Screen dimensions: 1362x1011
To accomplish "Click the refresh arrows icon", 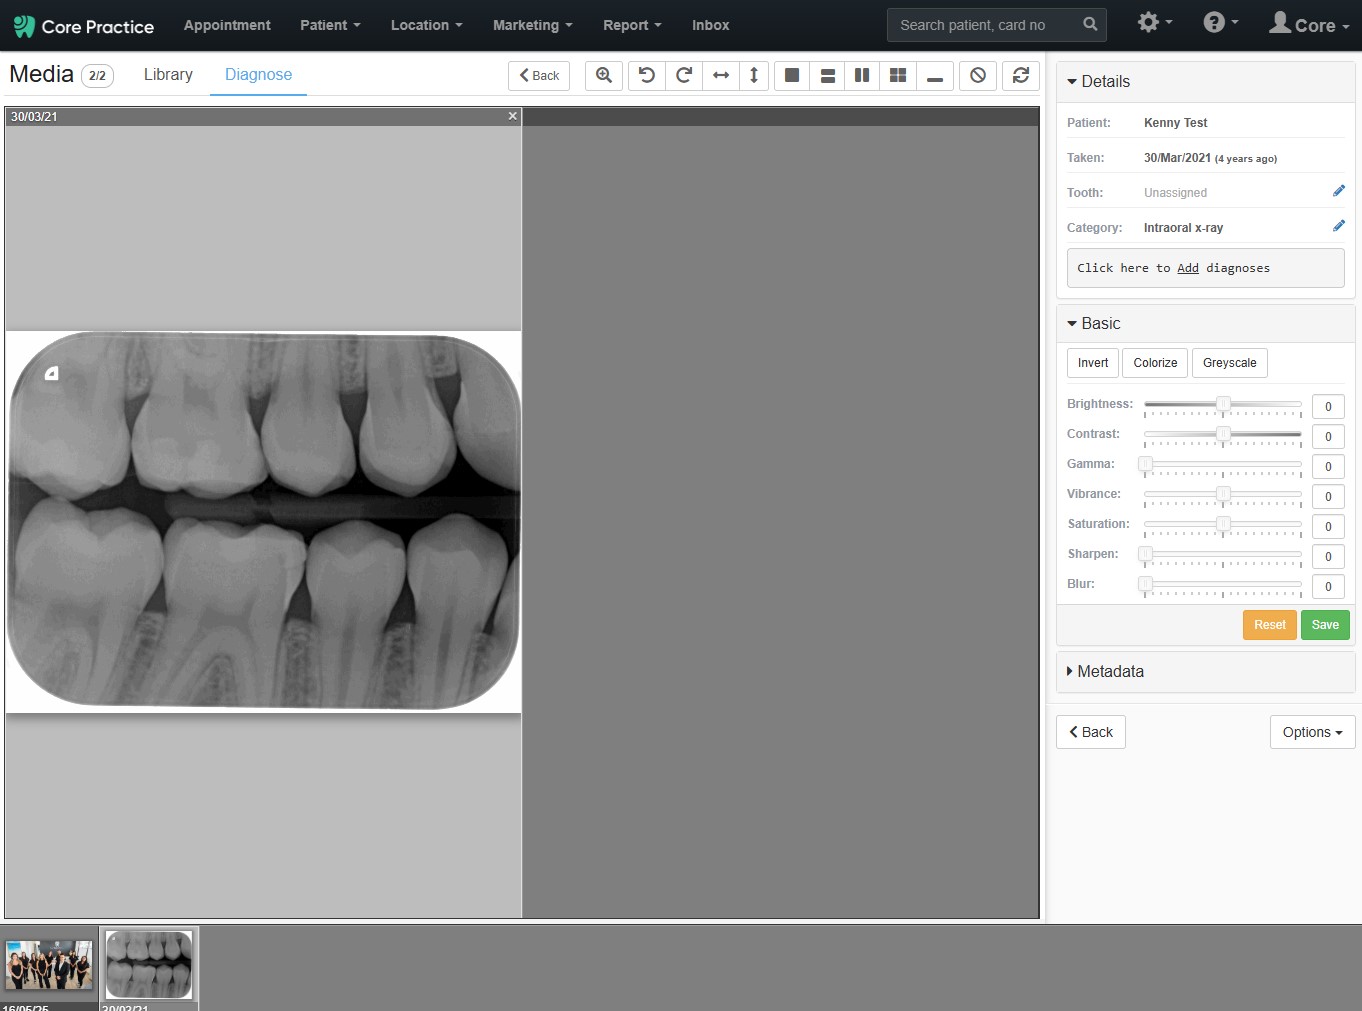I will [x=1021, y=75].
